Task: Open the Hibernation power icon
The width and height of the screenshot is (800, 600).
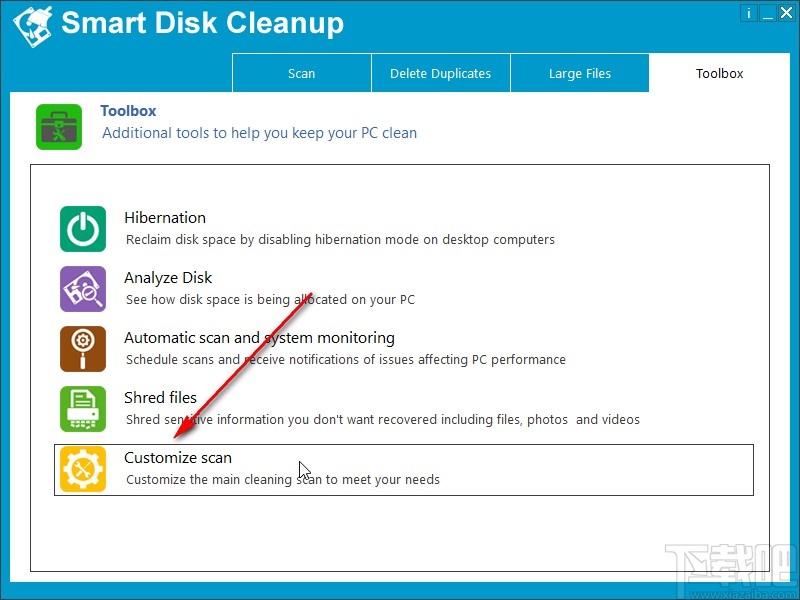Action: pyautogui.click(x=83, y=229)
